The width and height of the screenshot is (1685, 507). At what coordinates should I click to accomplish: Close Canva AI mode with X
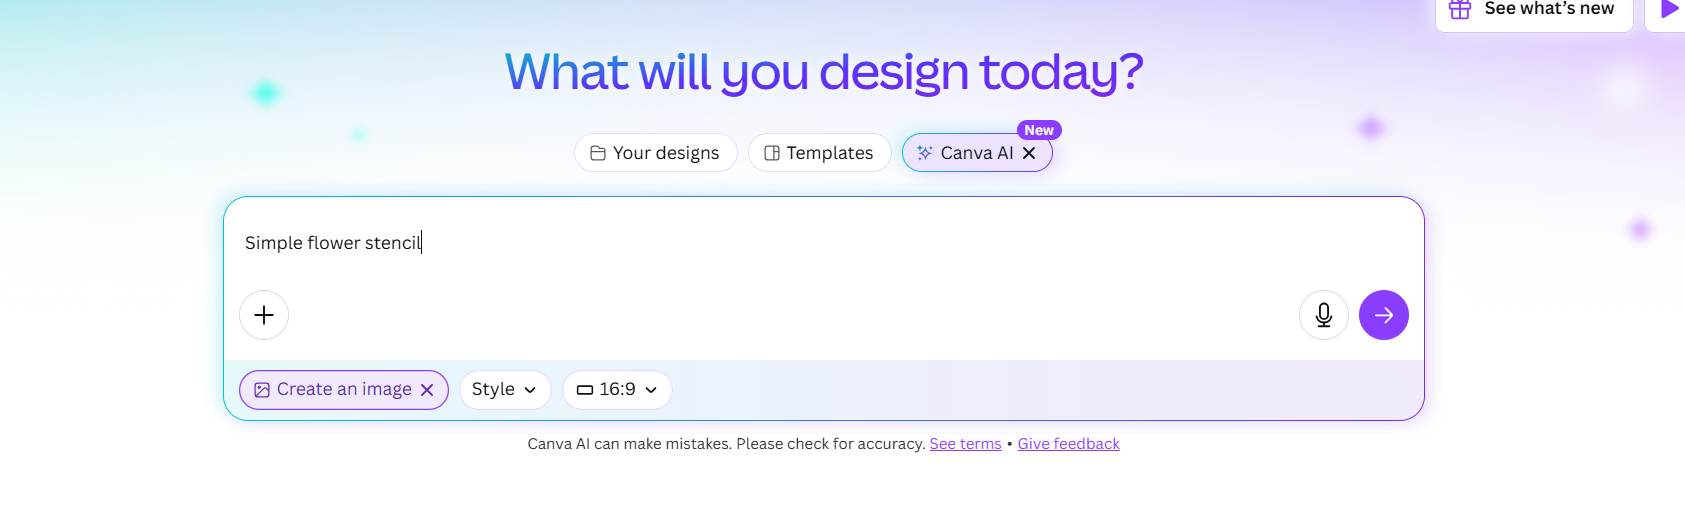click(x=1029, y=153)
